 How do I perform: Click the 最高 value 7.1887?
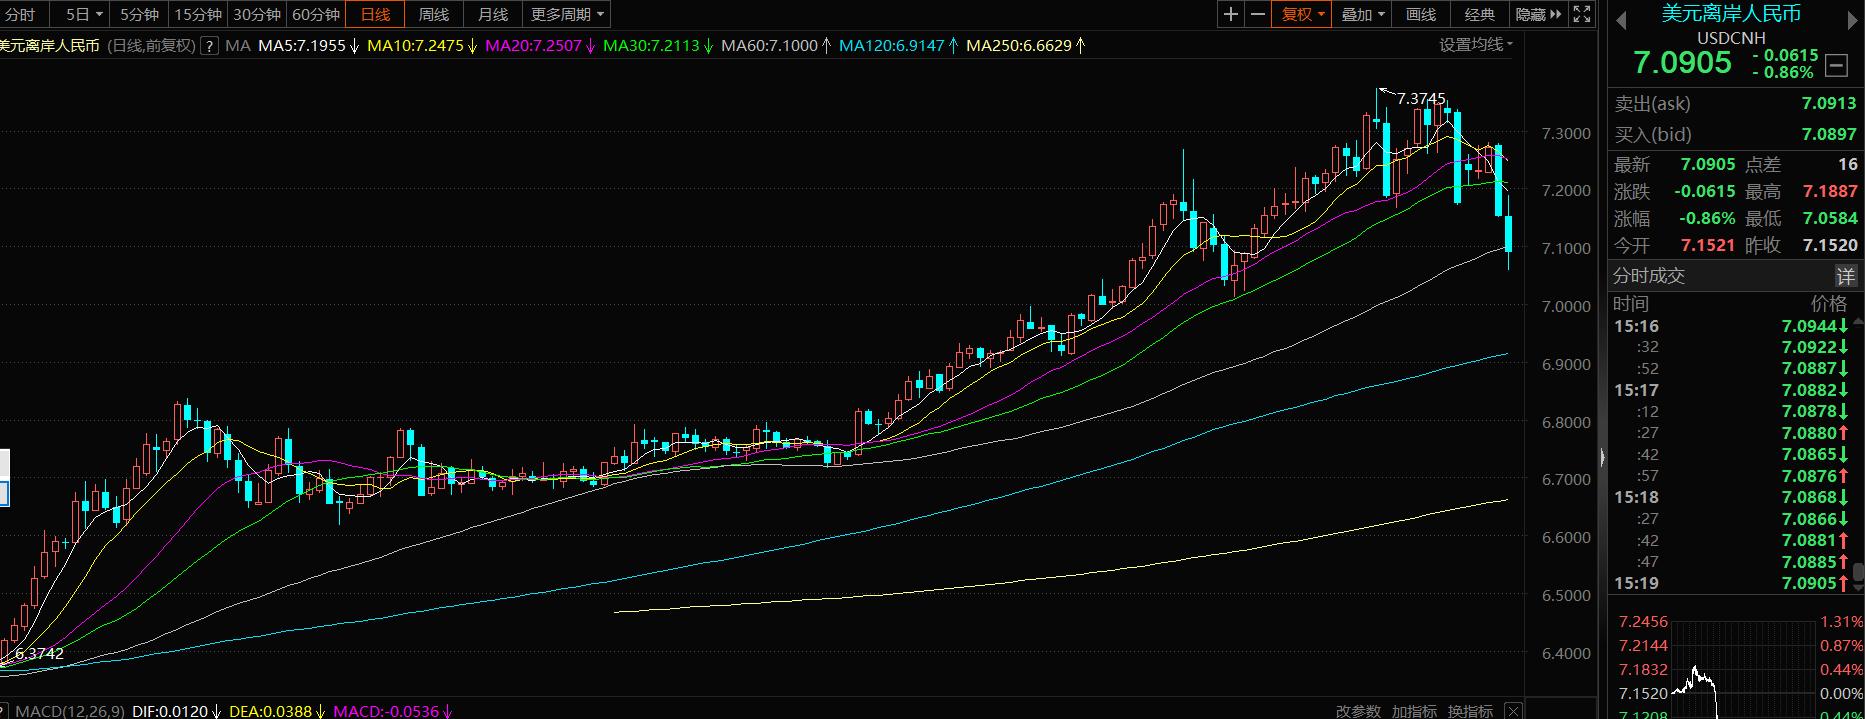(x=1829, y=191)
